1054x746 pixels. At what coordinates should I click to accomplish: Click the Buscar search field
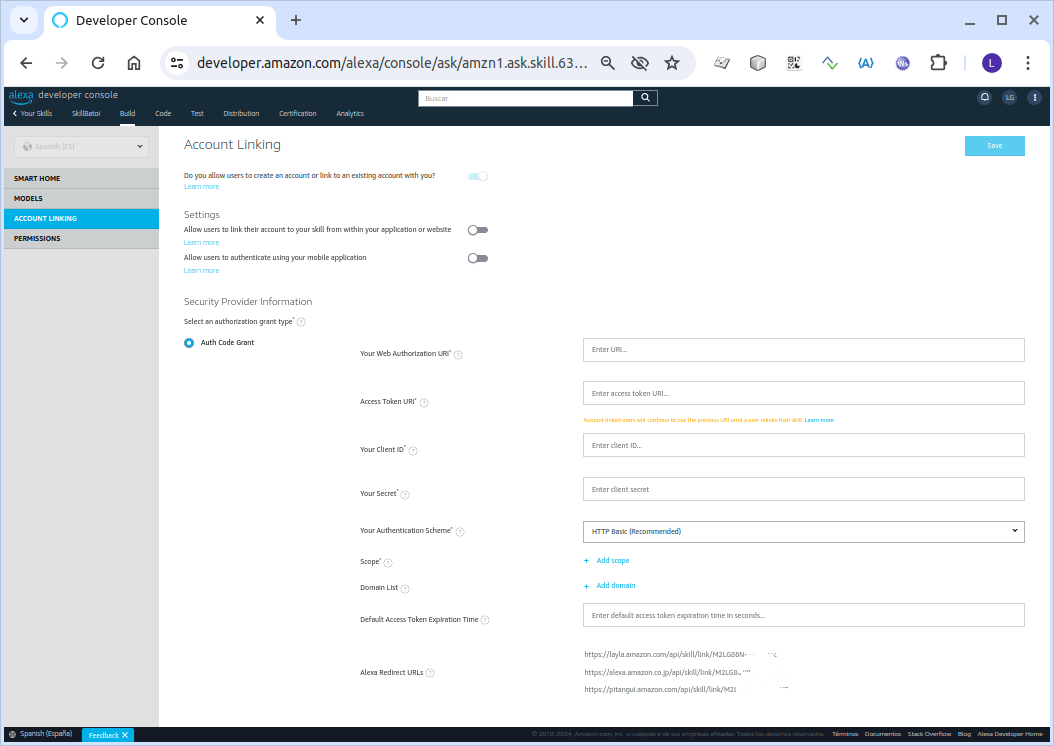[526, 98]
